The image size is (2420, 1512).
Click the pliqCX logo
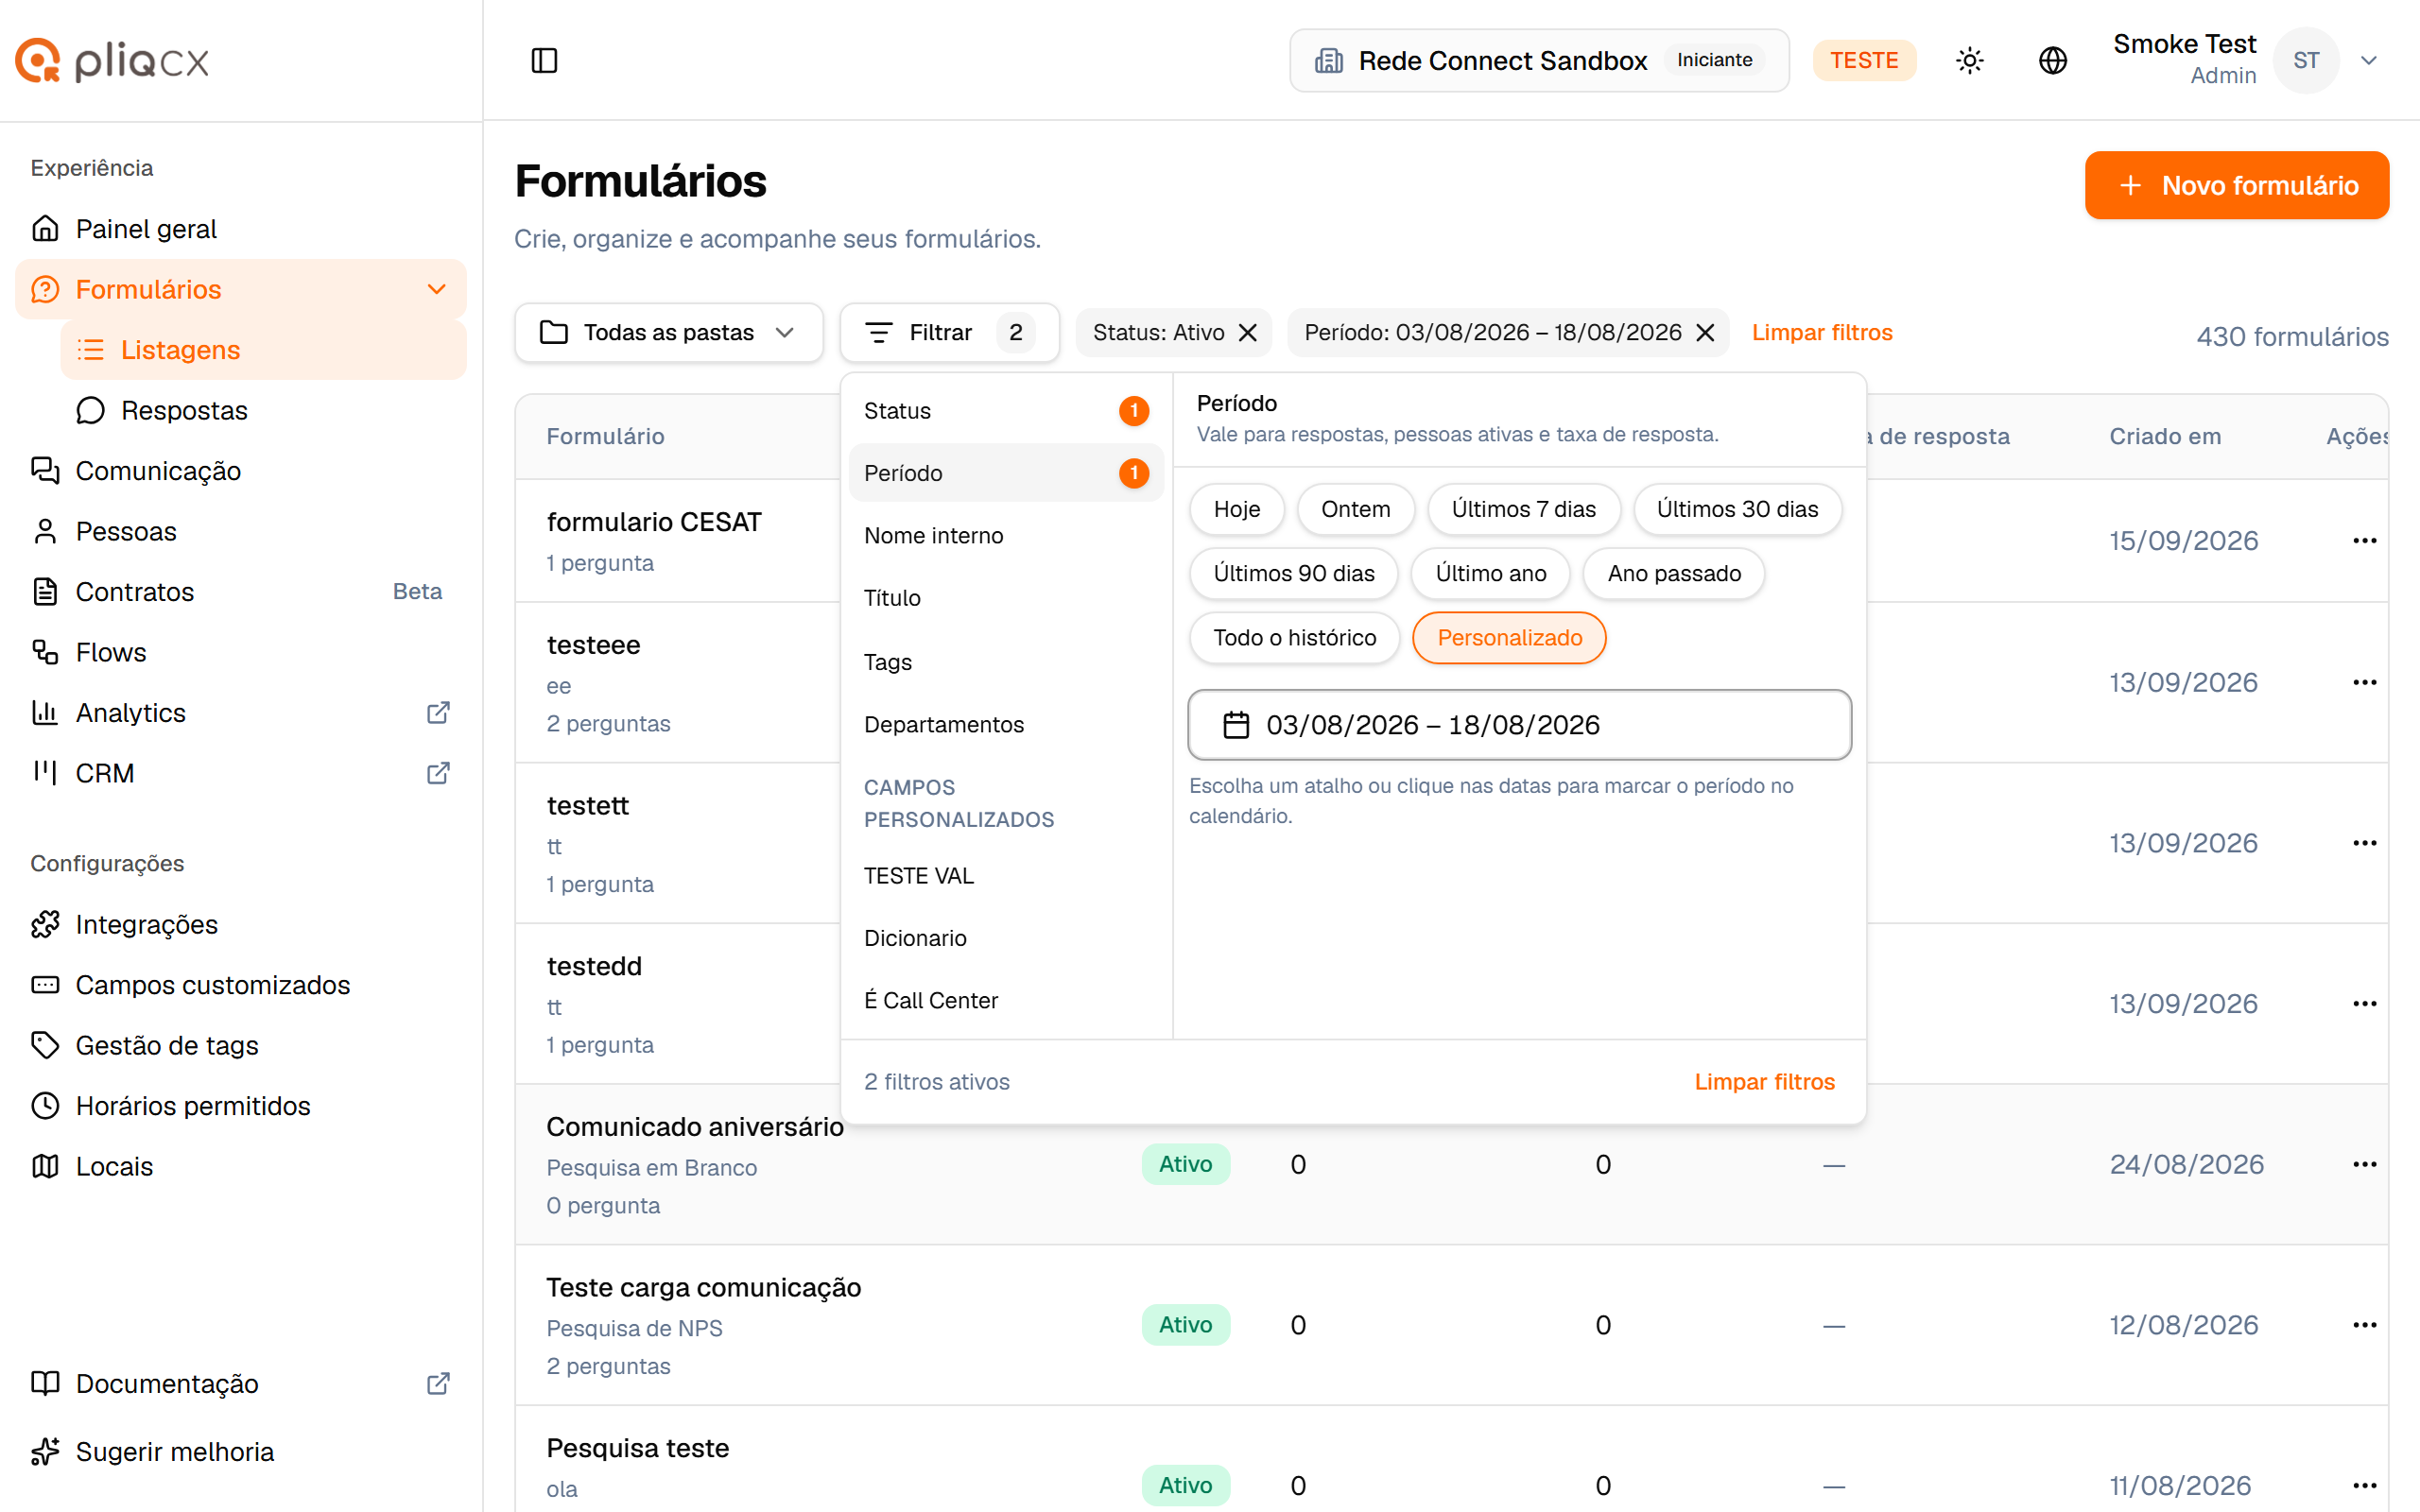click(112, 60)
